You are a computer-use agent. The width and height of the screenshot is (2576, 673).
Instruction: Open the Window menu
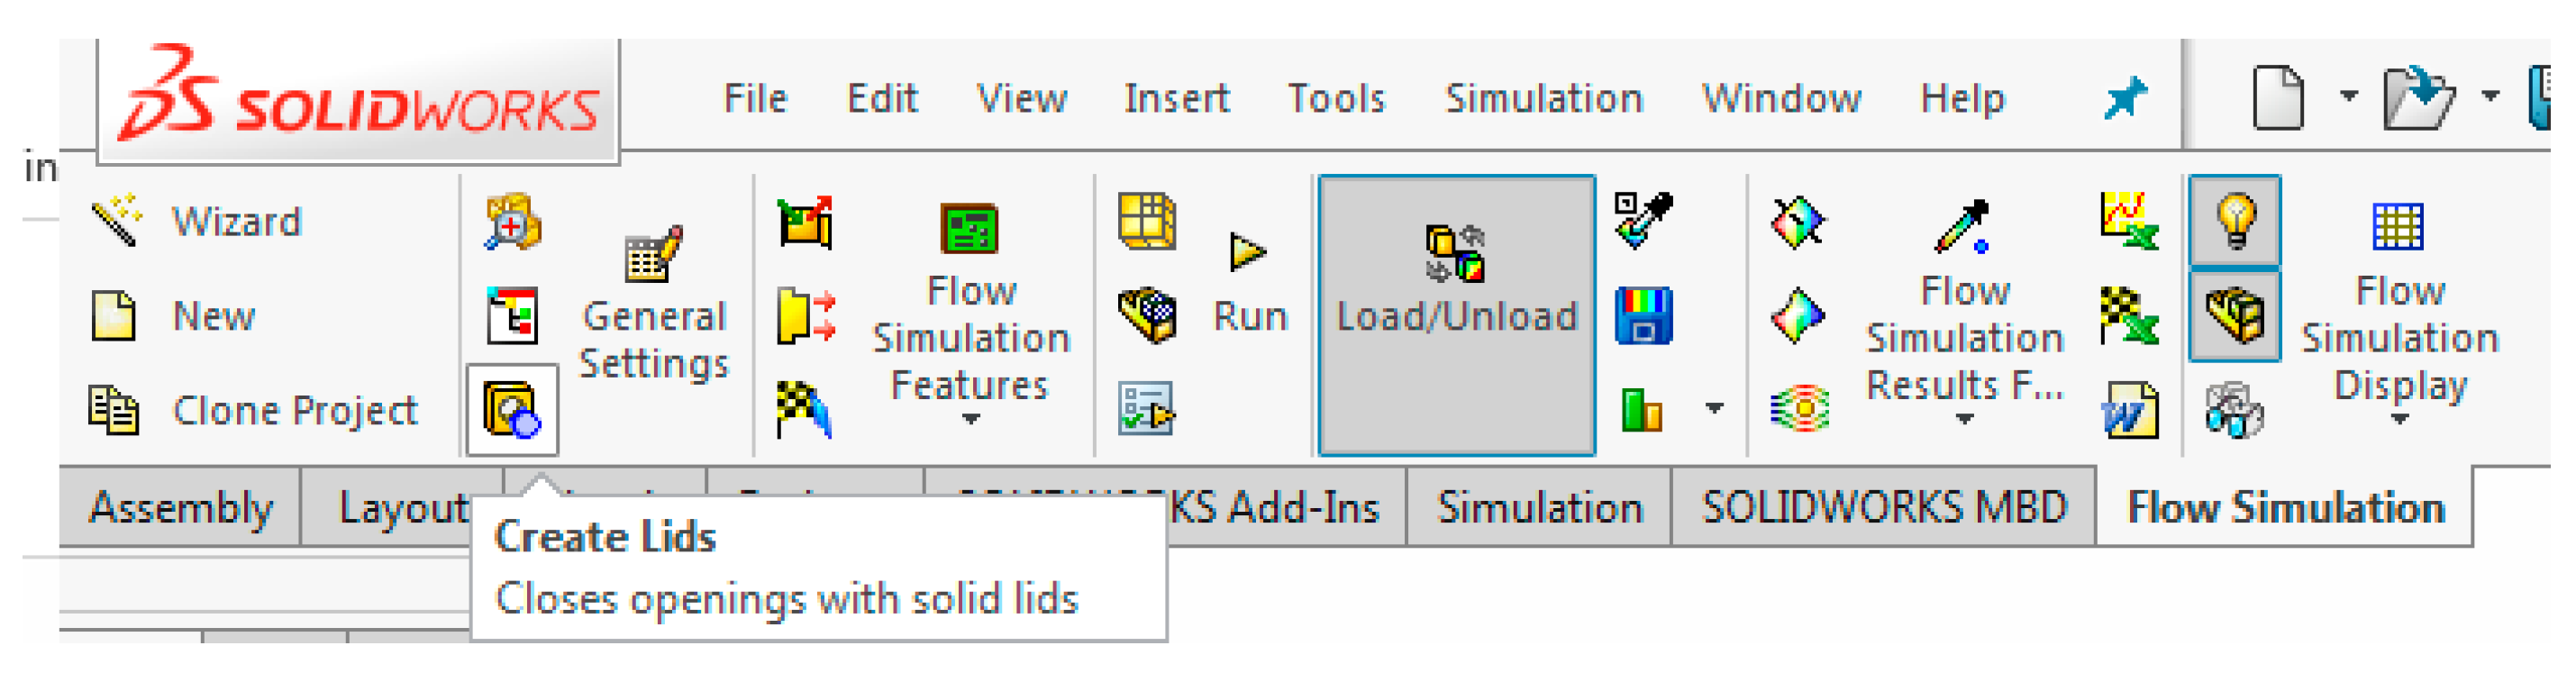pyautogui.click(x=1781, y=98)
